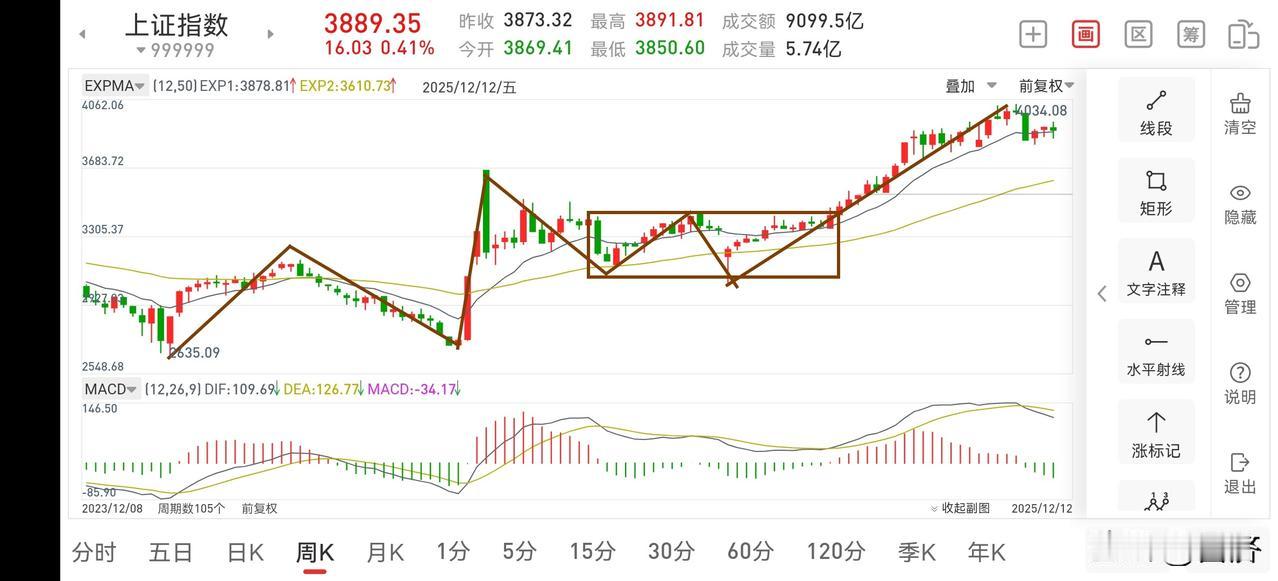Select the 水平射线 horizontal ray tool
Screen dimensions: 1278x581
click(x=1156, y=354)
